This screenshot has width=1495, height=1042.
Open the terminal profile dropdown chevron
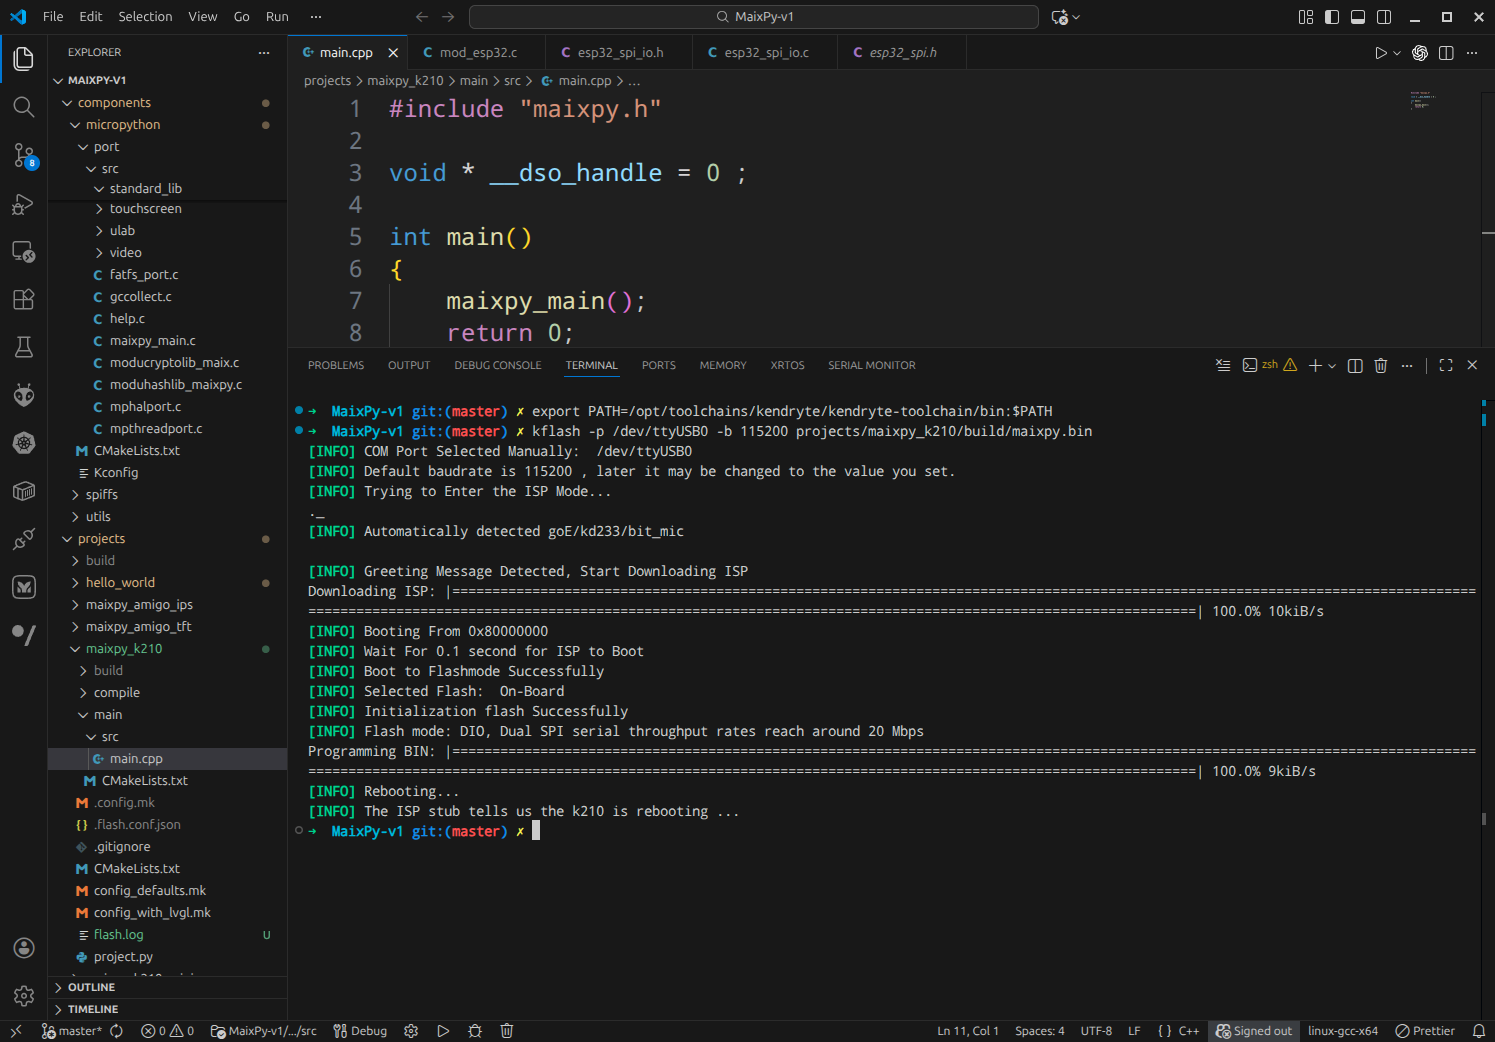(1330, 365)
